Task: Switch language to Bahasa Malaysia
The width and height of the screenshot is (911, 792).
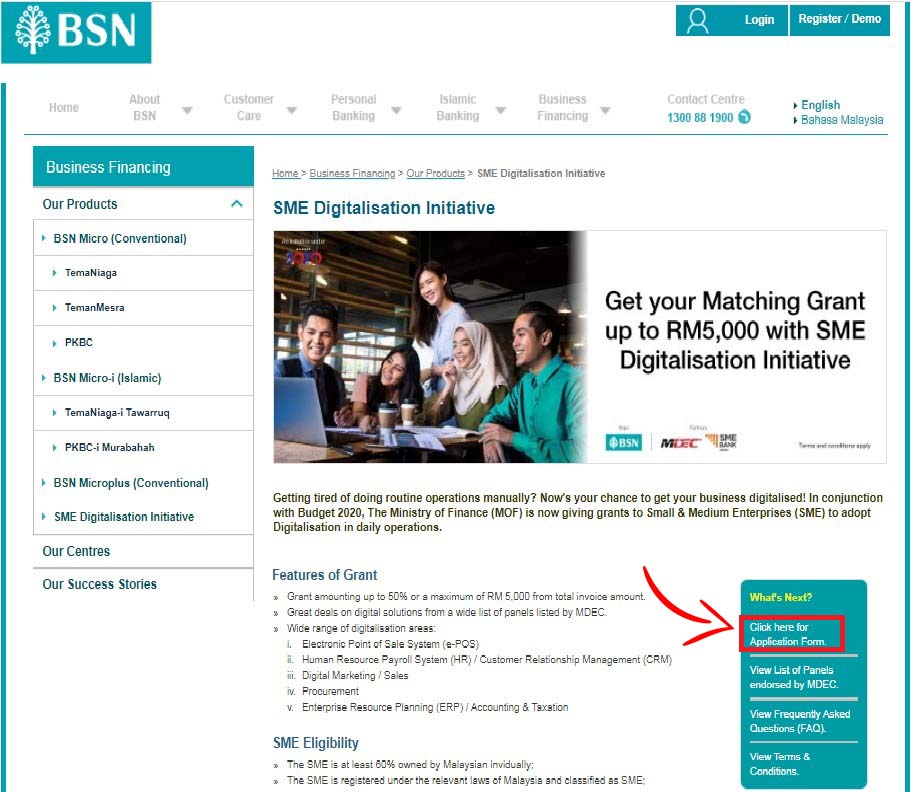Action: (842, 120)
